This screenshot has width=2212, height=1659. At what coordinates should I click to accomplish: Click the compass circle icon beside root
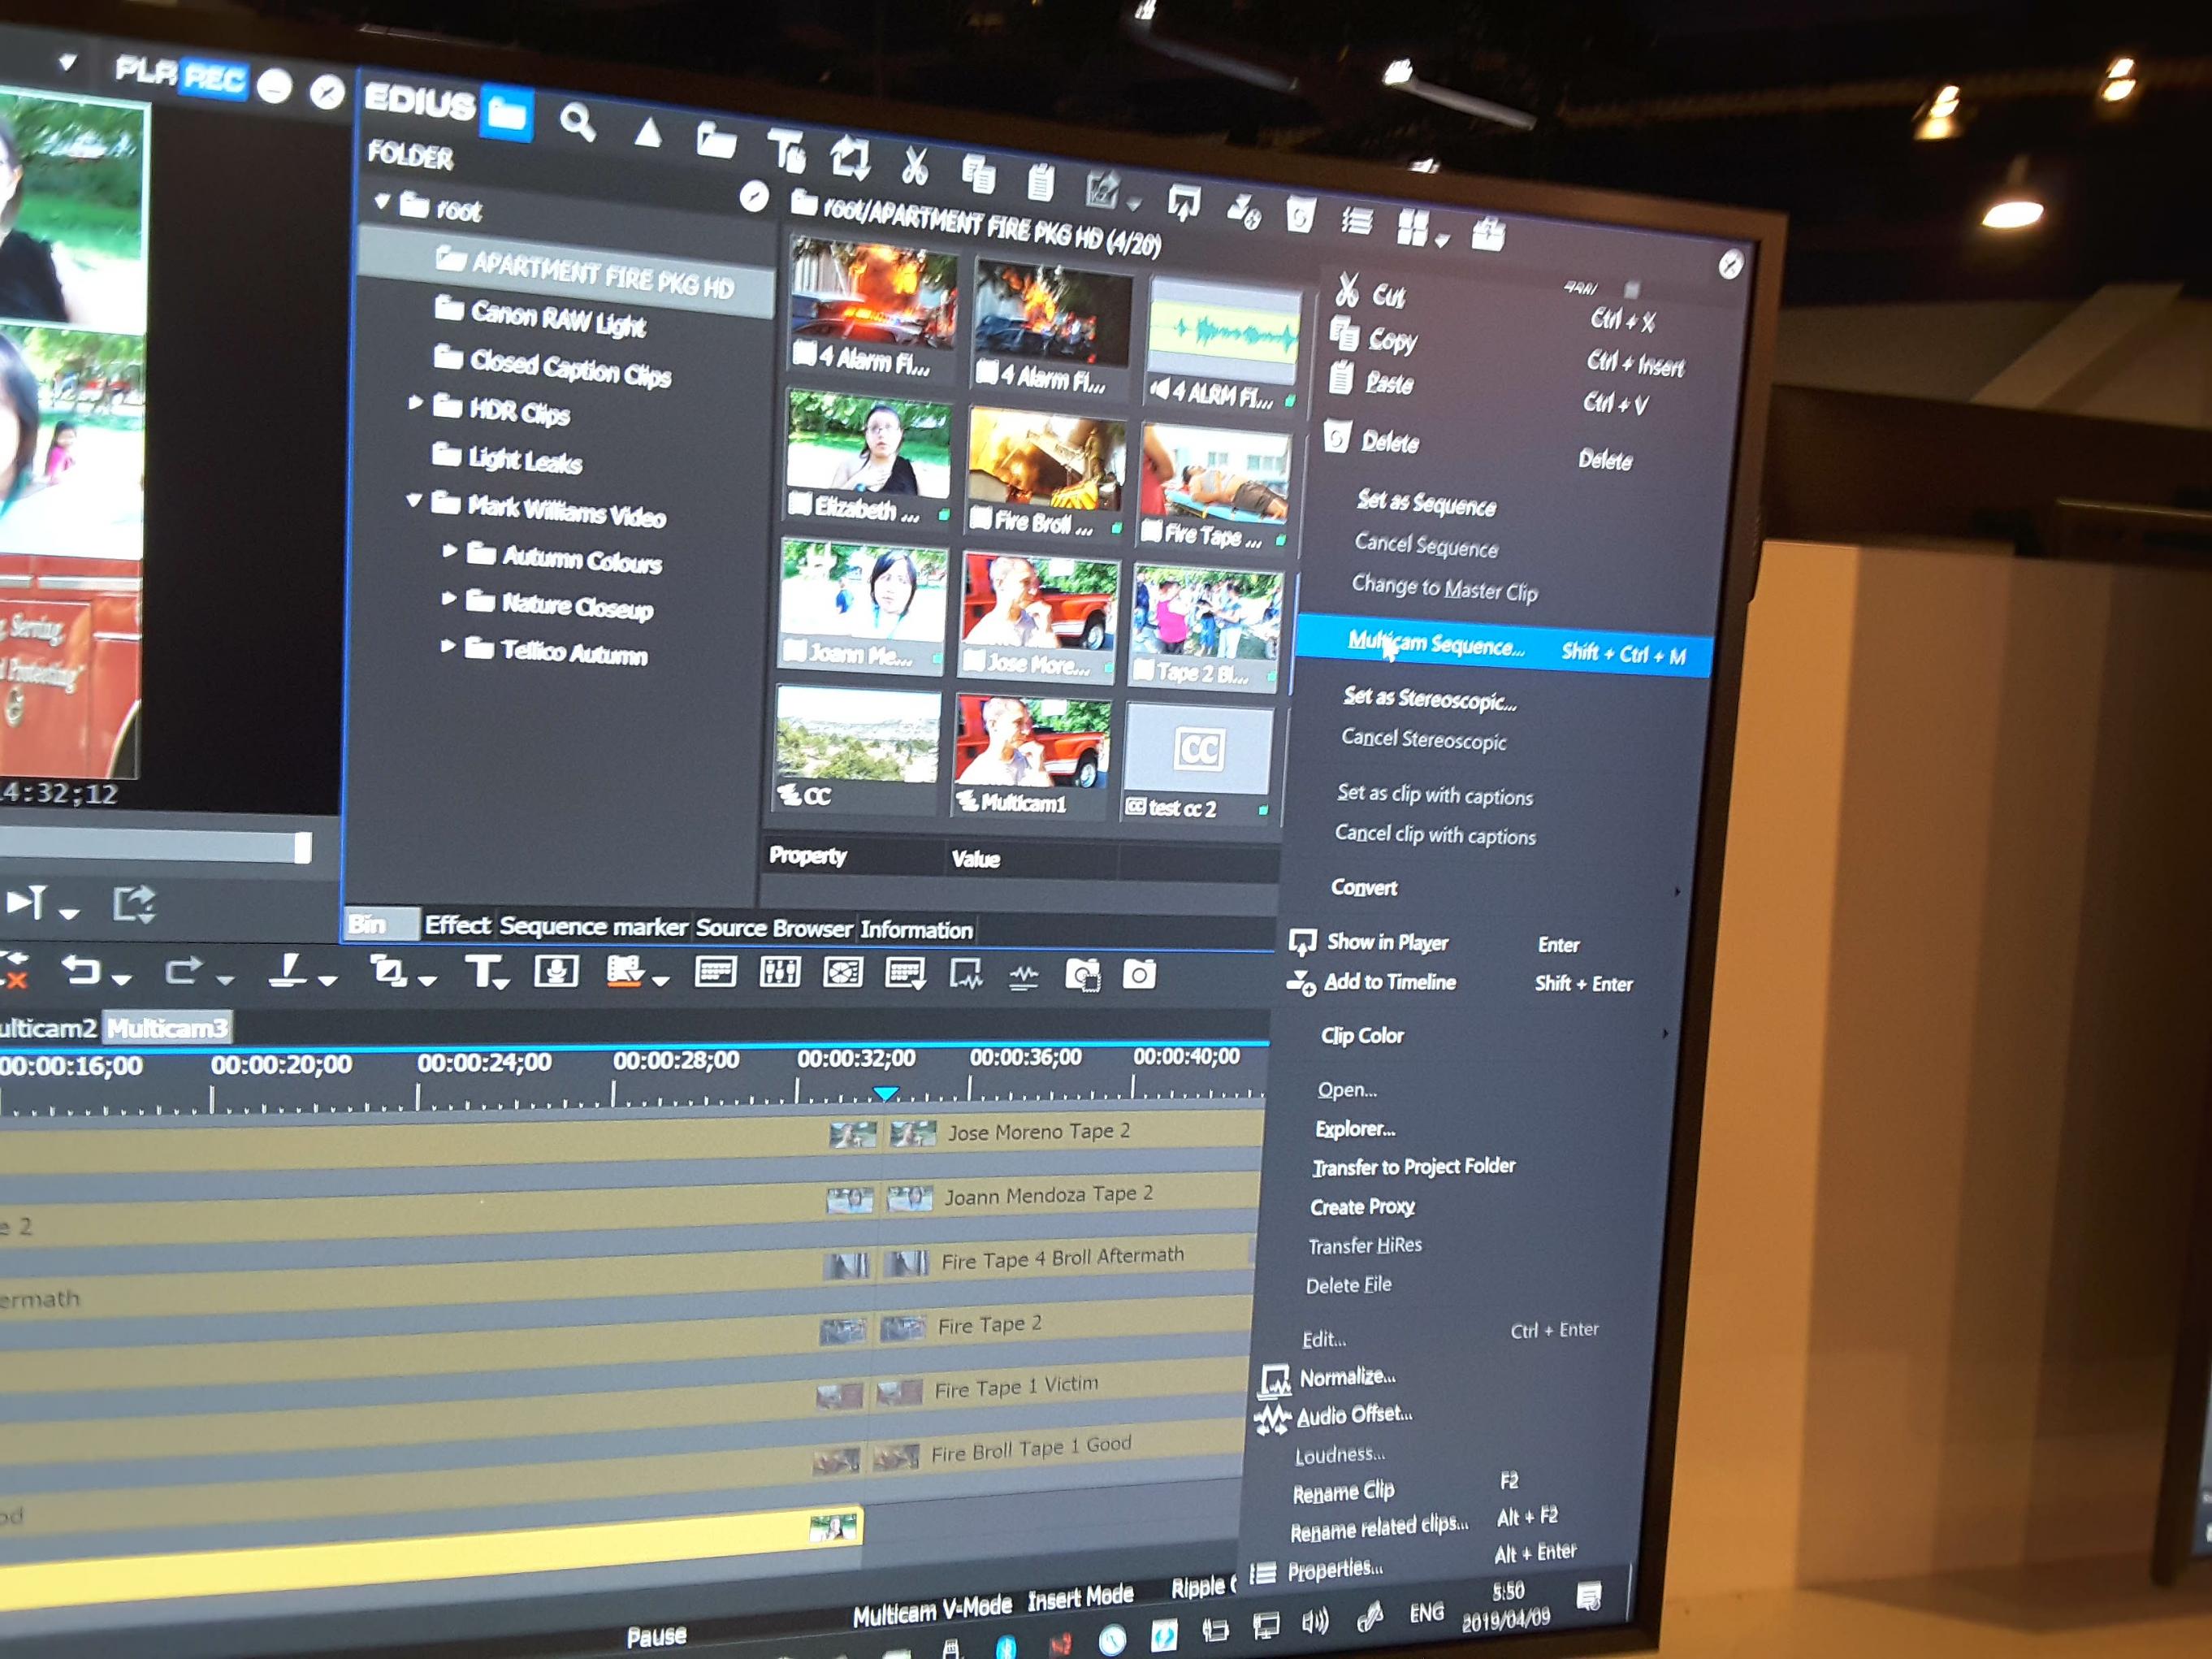pos(754,197)
